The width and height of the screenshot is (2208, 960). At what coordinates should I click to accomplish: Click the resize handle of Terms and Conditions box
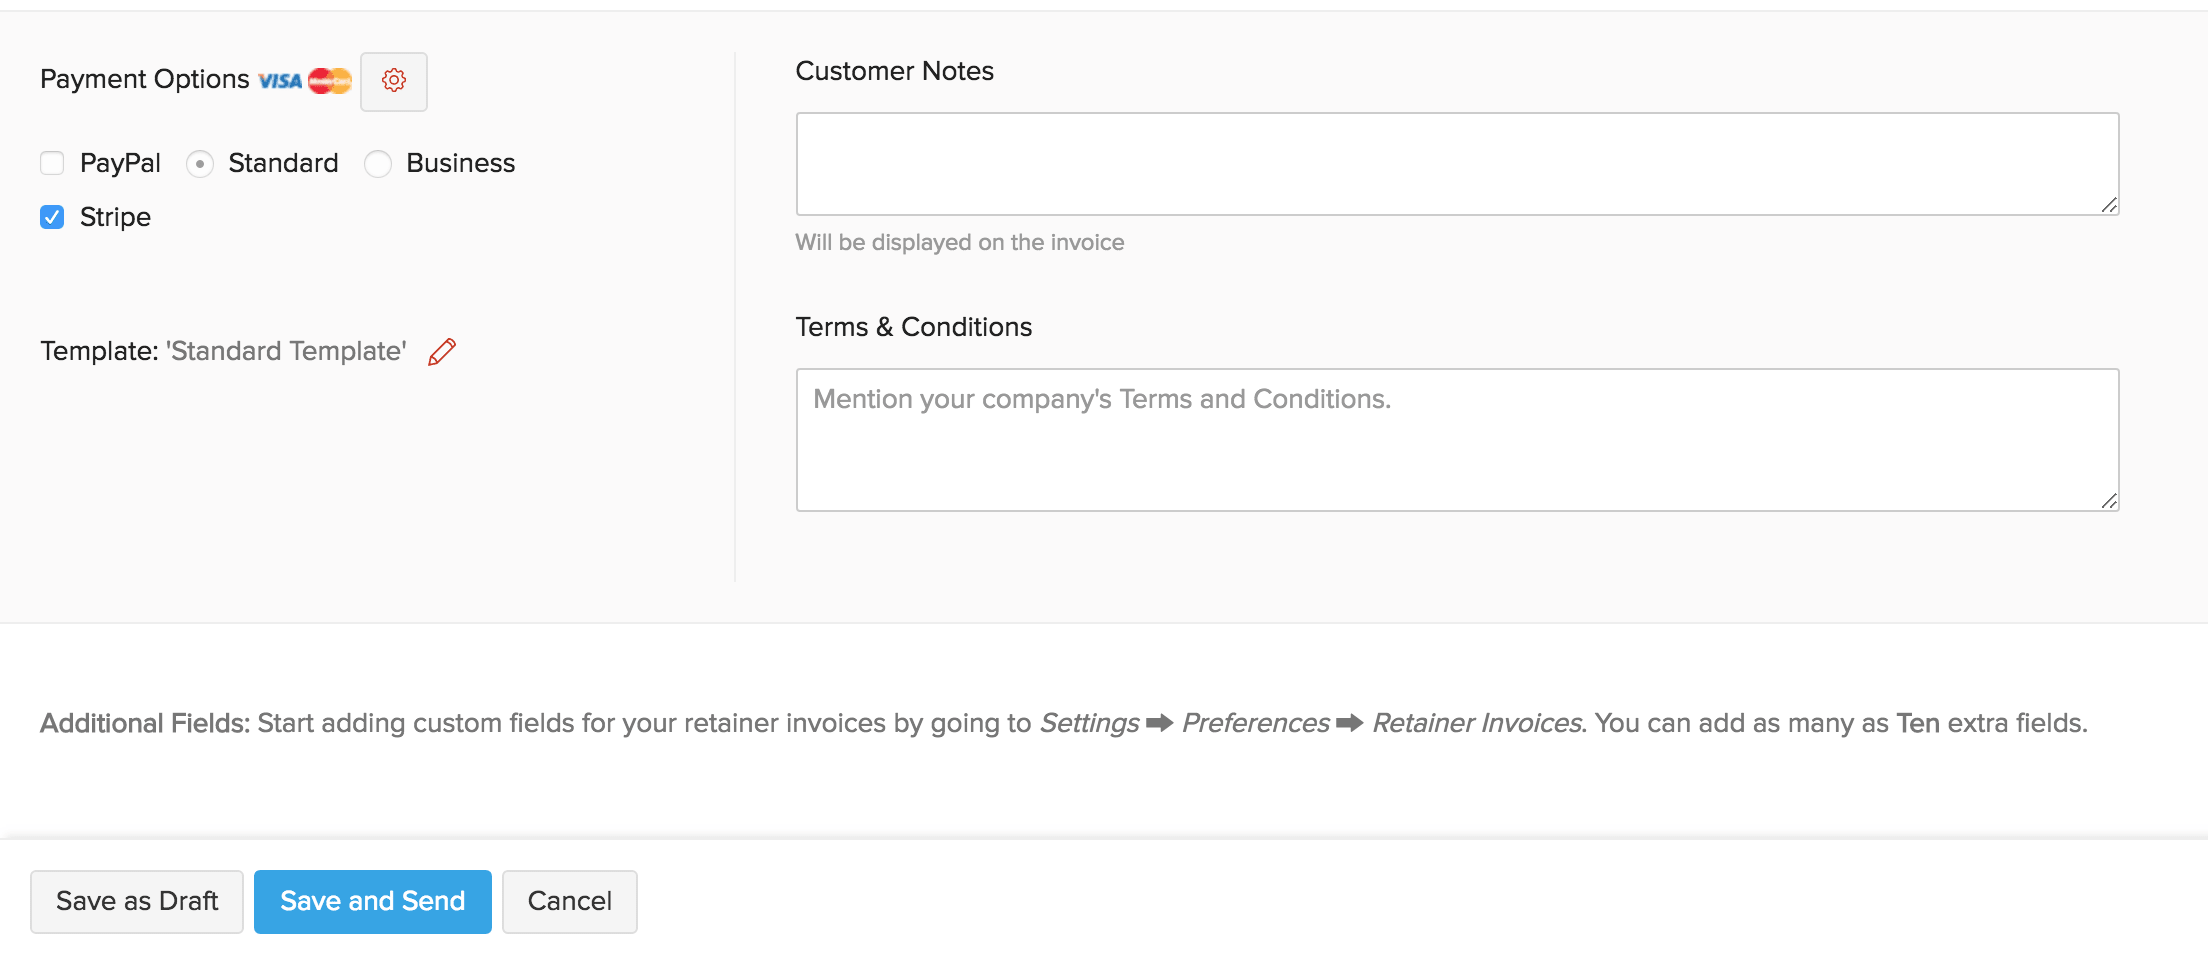(2110, 502)
